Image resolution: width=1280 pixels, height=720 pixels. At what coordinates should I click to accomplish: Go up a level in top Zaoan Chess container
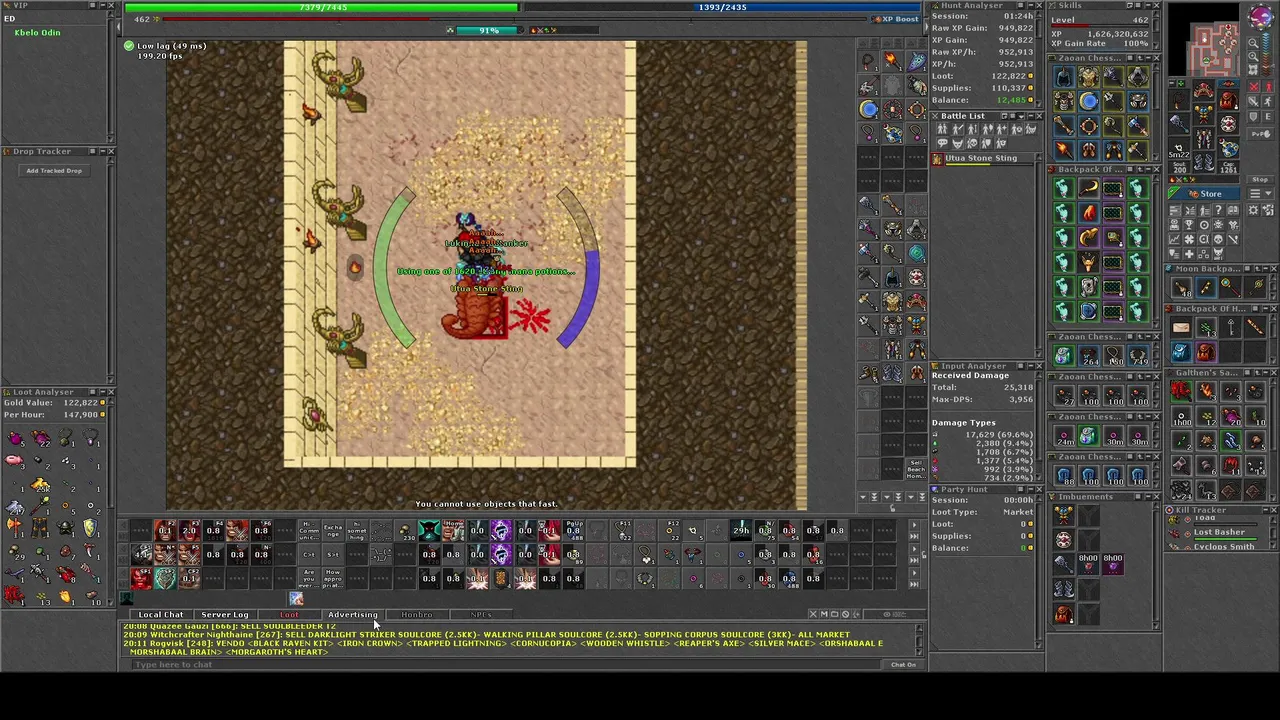[1140, 58]
